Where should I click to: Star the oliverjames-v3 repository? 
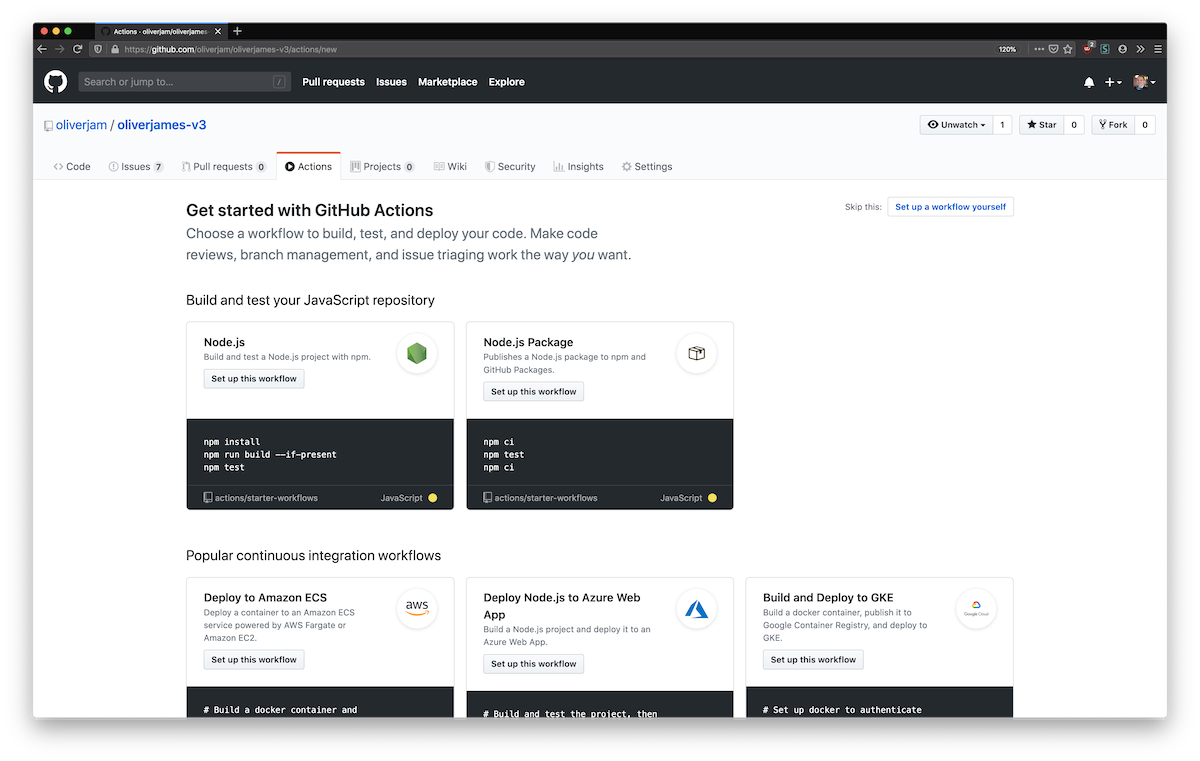pos(1041,125)
